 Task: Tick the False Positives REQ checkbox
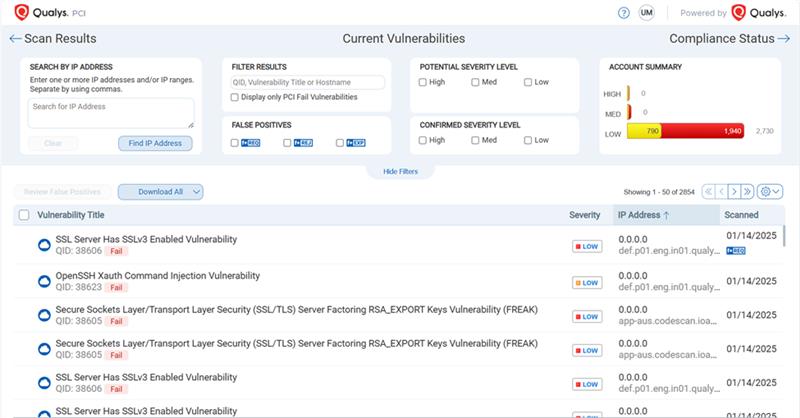pyautogui.click(x=235, y=143)
